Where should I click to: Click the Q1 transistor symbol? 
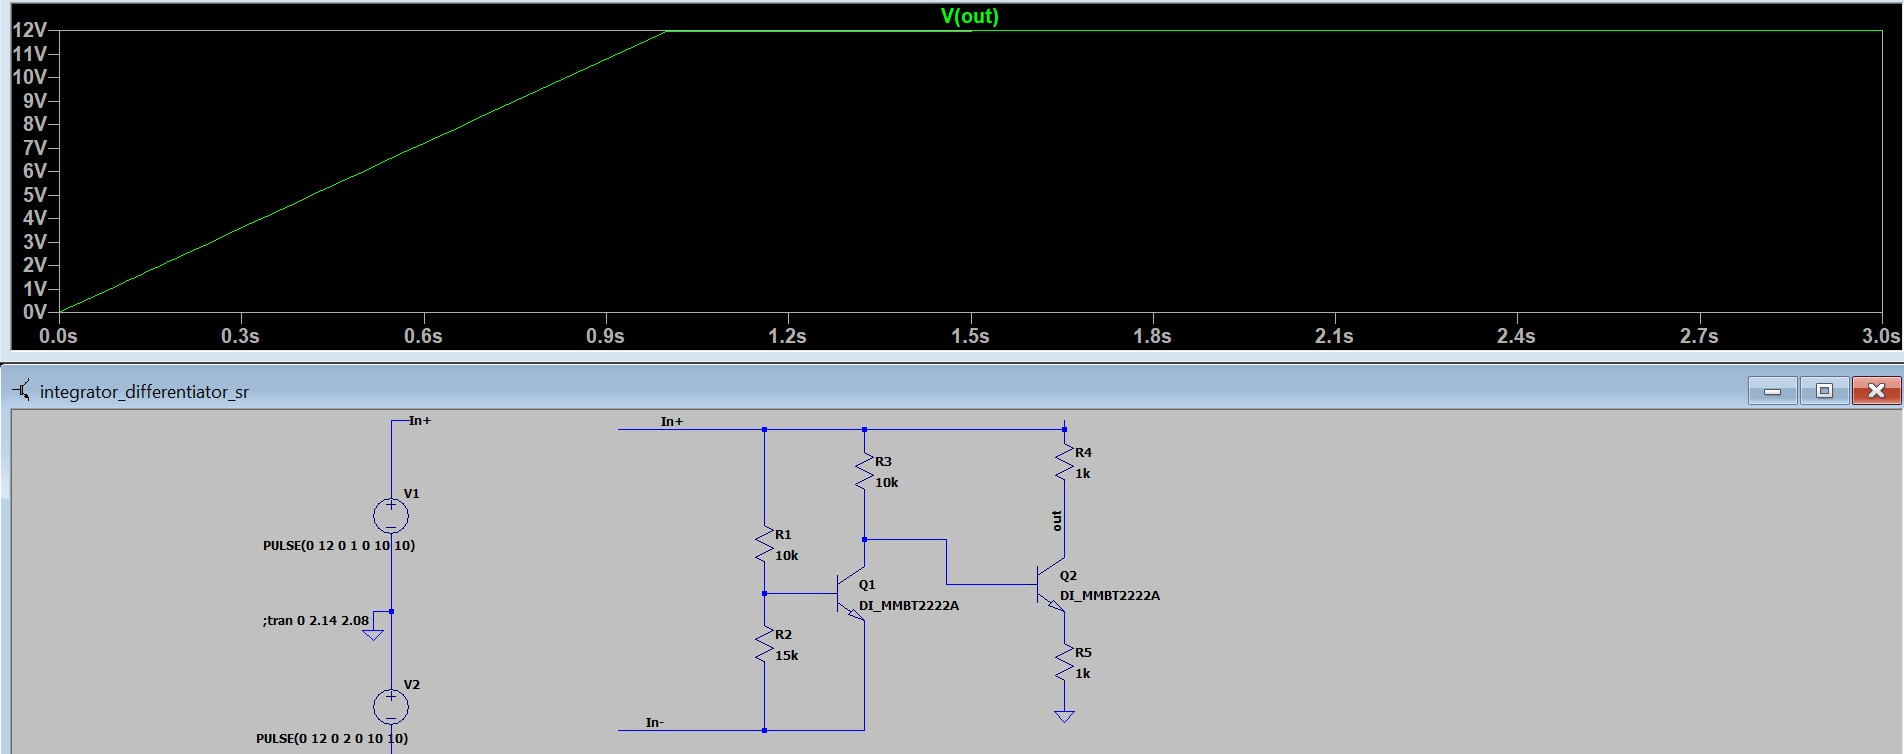[851, 593]
